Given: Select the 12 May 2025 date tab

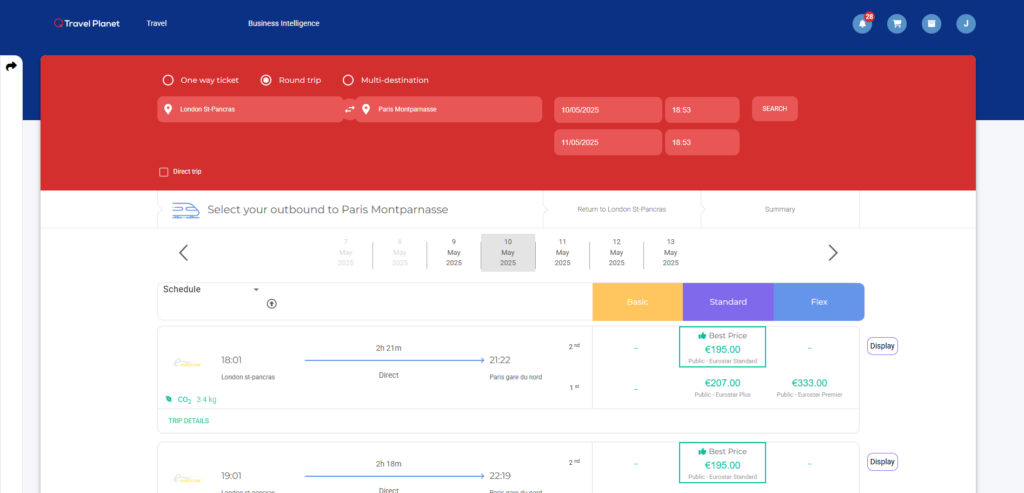Looking at the screenshot, I should (616, 252).
